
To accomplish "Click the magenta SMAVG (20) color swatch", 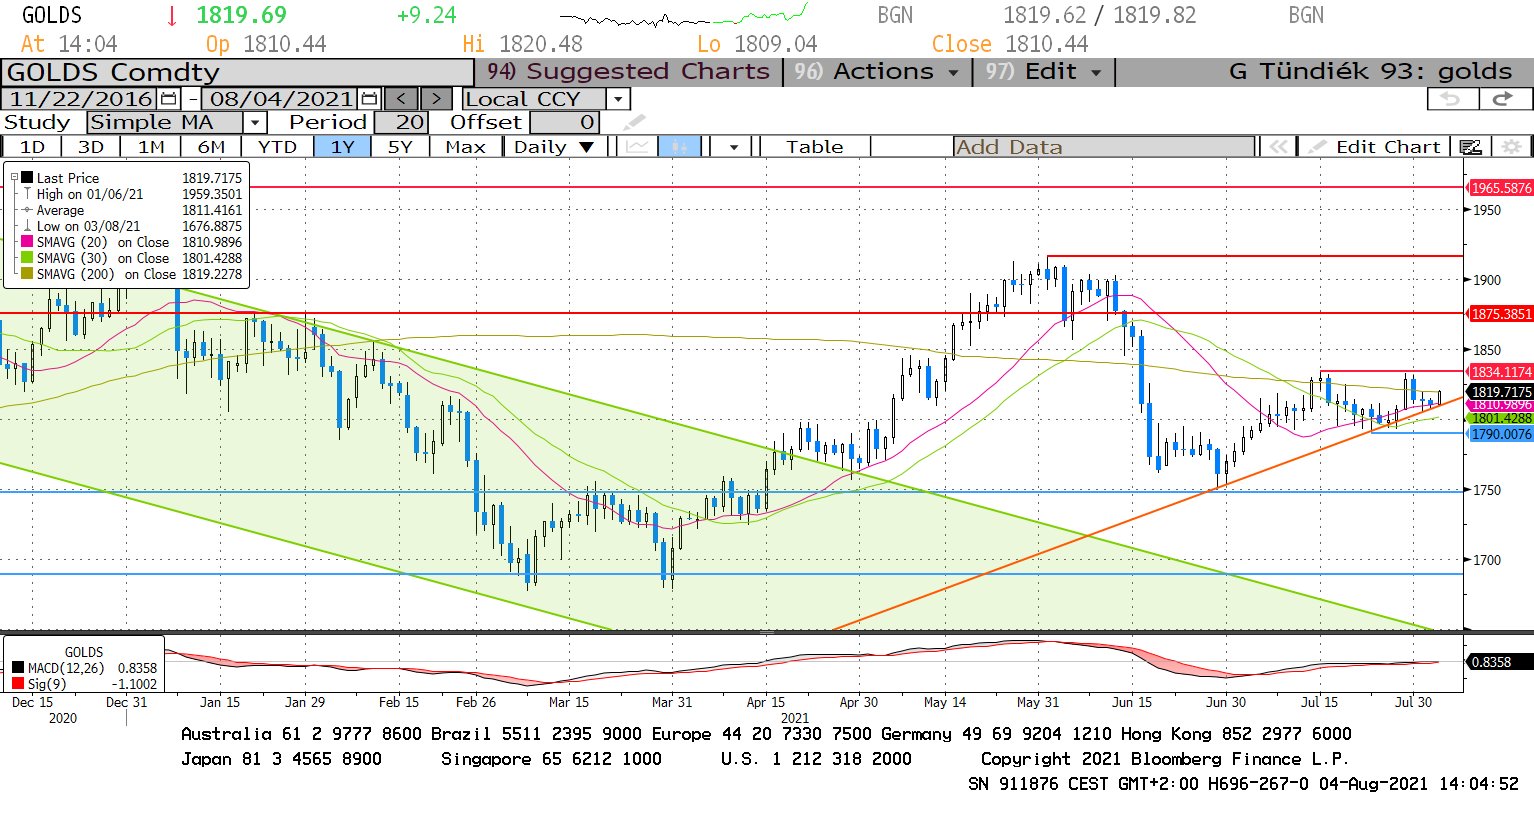I will (28, 242).
